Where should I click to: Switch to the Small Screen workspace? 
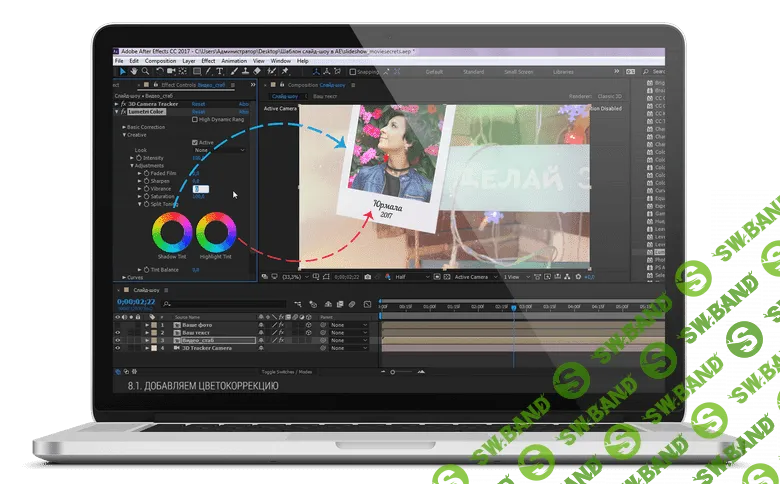(x=518, y=72)
